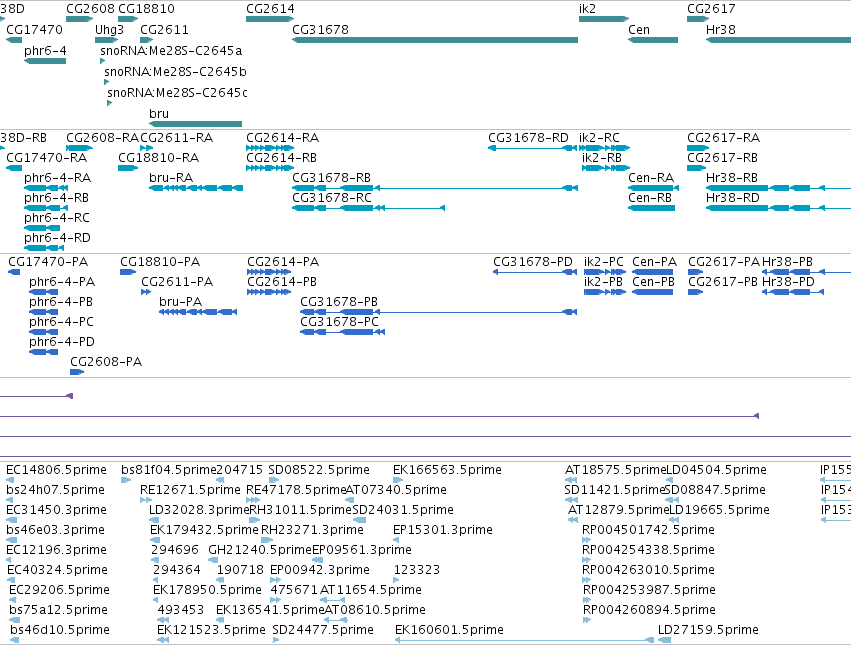Click protein CG2614-PB label
The image size is (851, 645).
coord(282,282)
